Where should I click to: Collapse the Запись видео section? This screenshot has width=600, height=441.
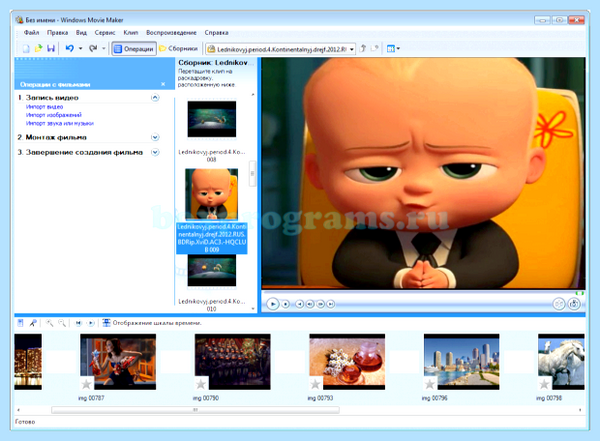tap(155, 98)
